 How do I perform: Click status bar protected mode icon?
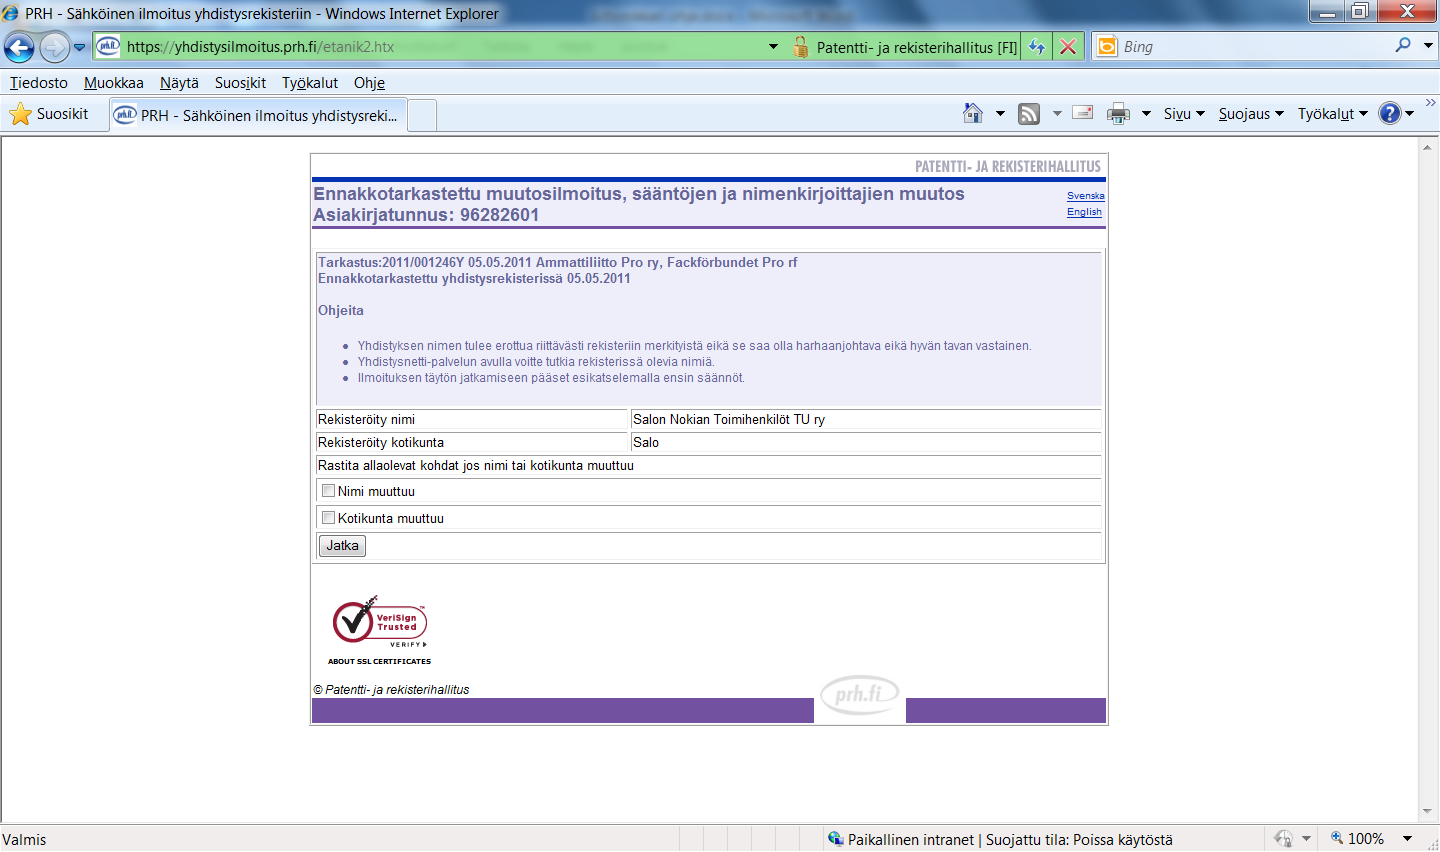pyautogui.click(x=1284, y=839)
